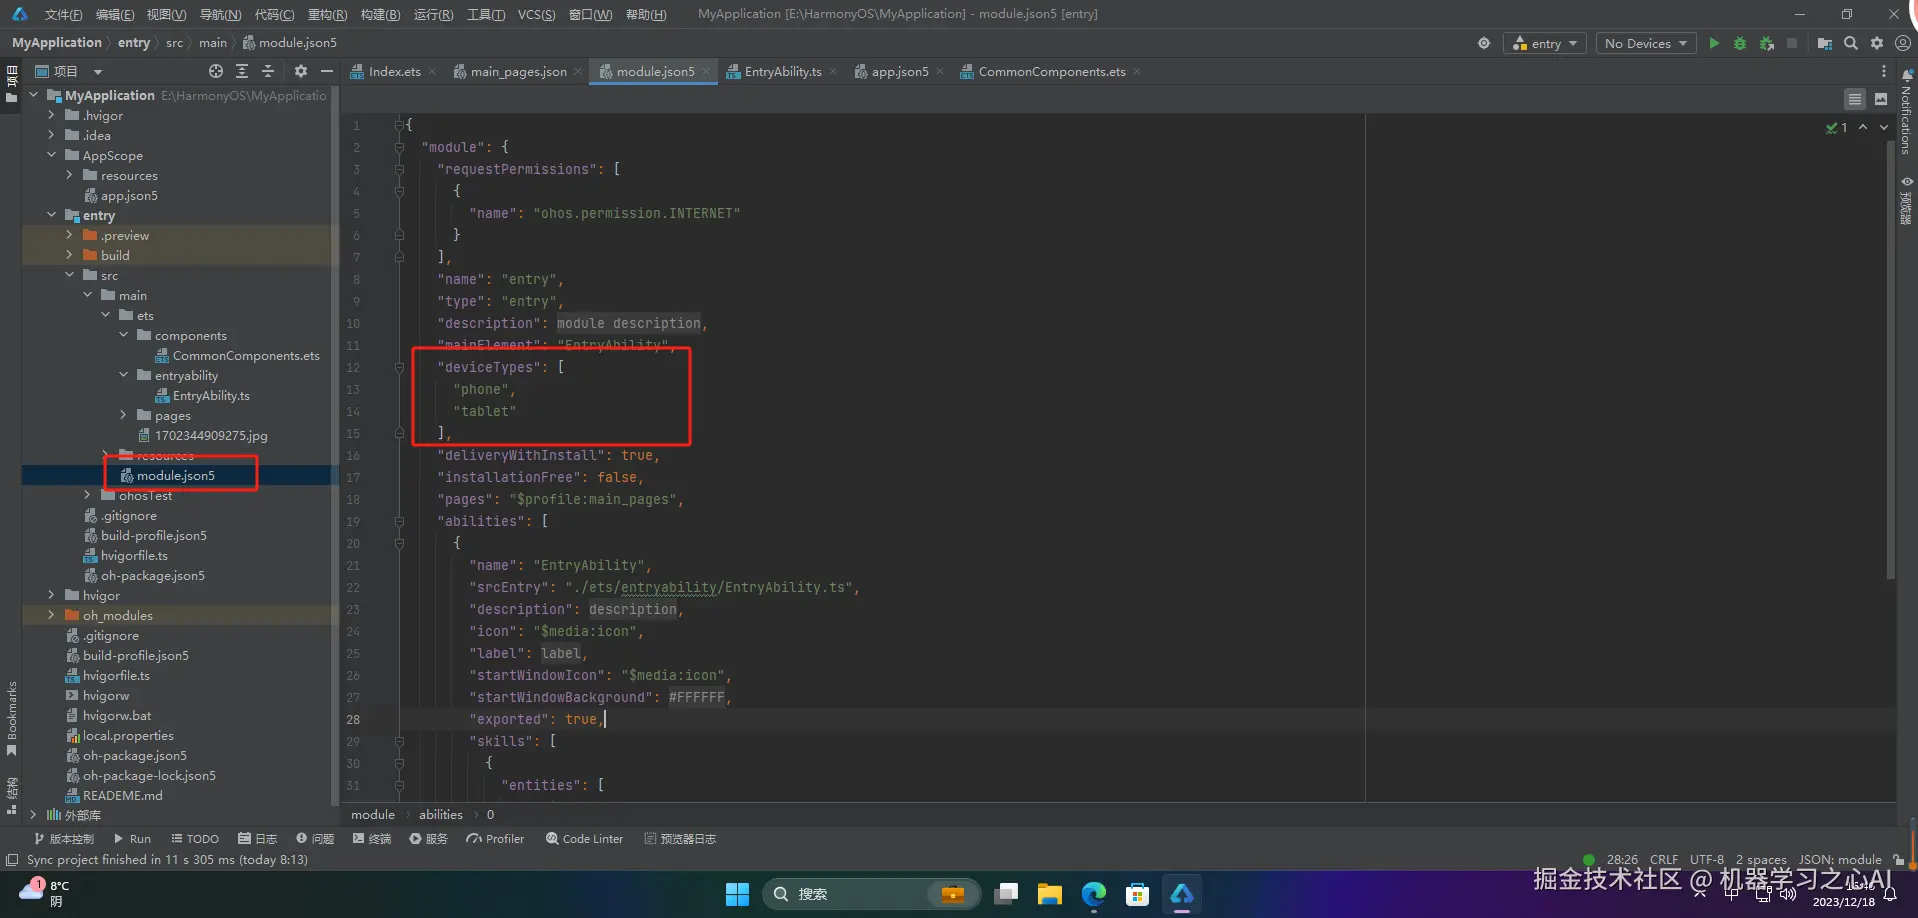Open the TODO tool window
This screenshot has width=1918, height=918.
click(x=195, y=839)
